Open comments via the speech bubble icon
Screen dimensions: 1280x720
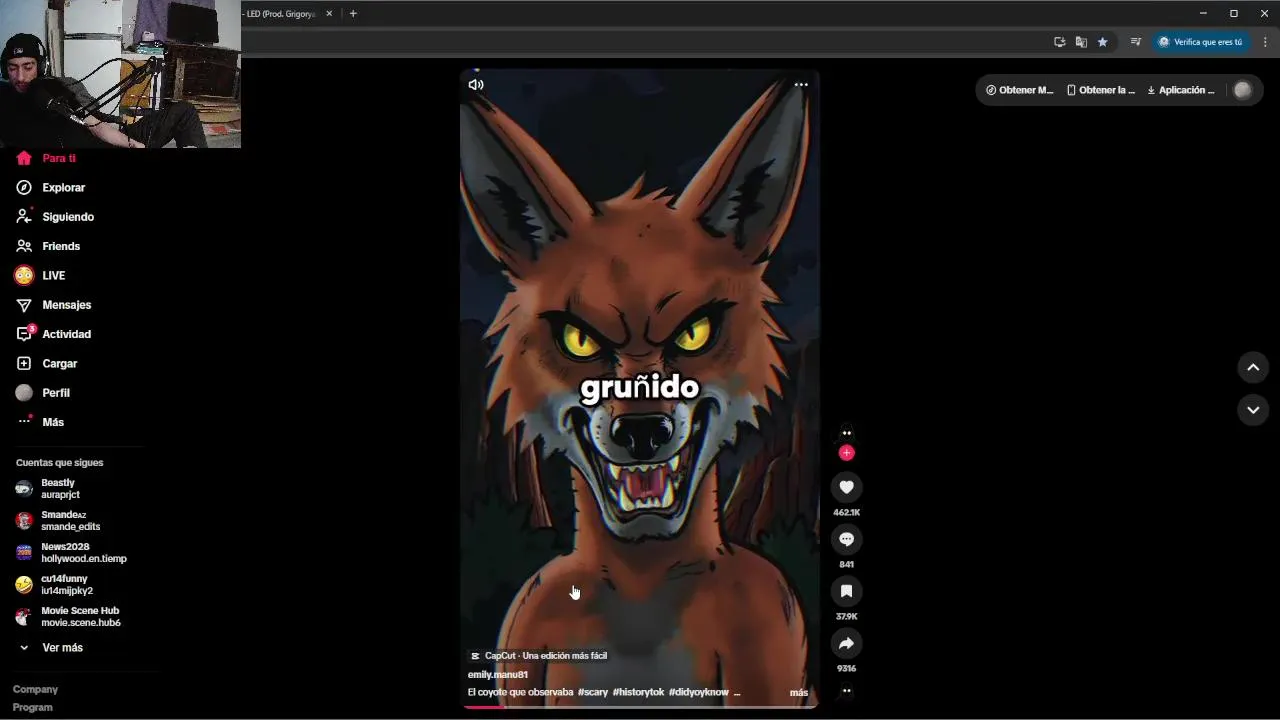pos(846,539)
